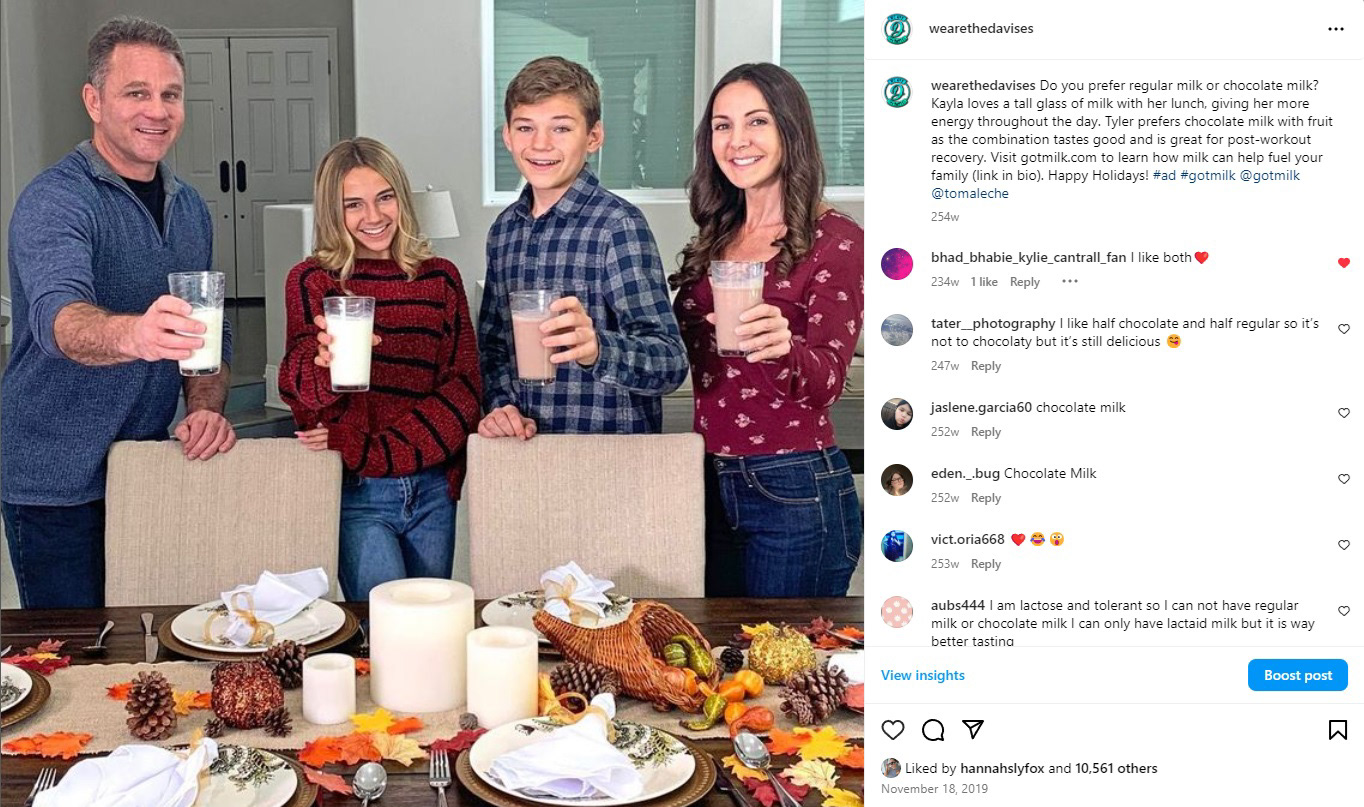Visit the @tomaleche mention link
The height and width of the screenshot is (807, 1364).
click(970, 193)
